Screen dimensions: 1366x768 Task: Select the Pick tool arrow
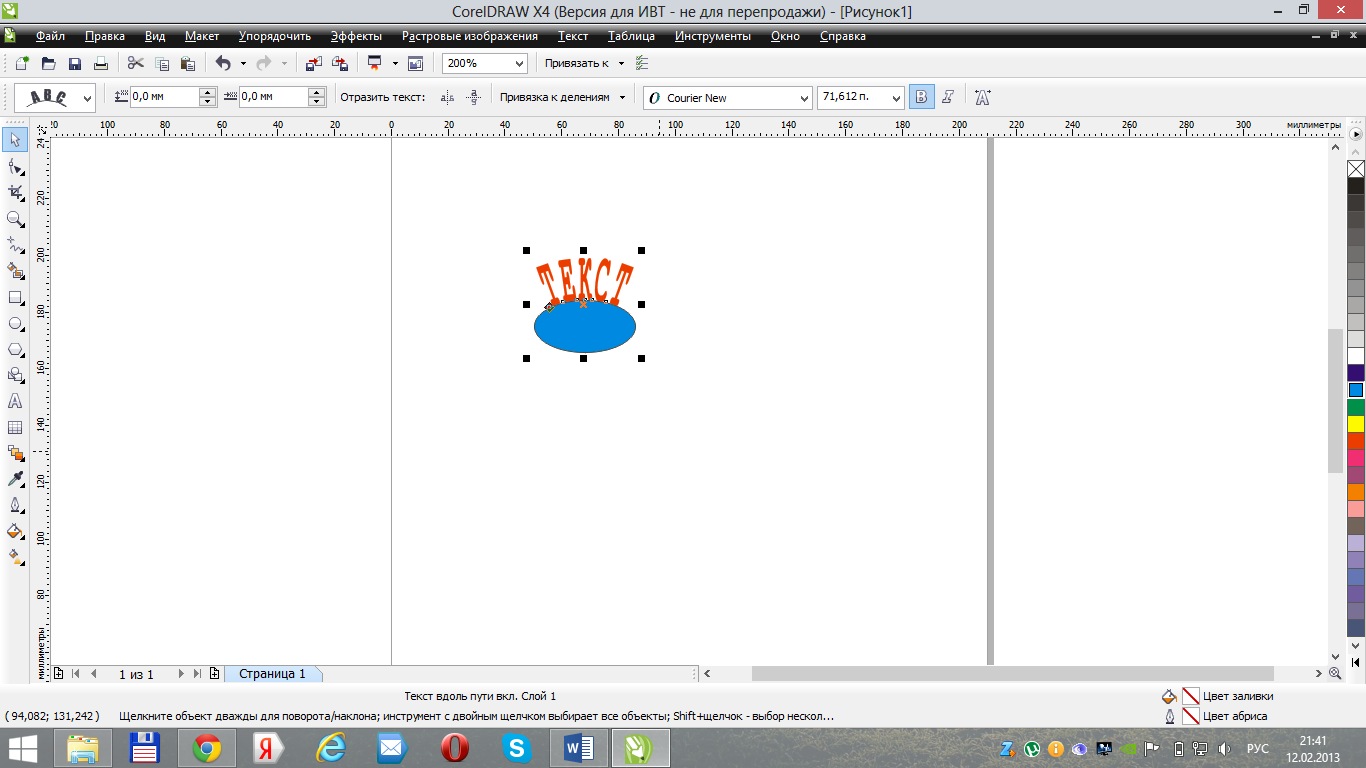(x=15, y=139)
